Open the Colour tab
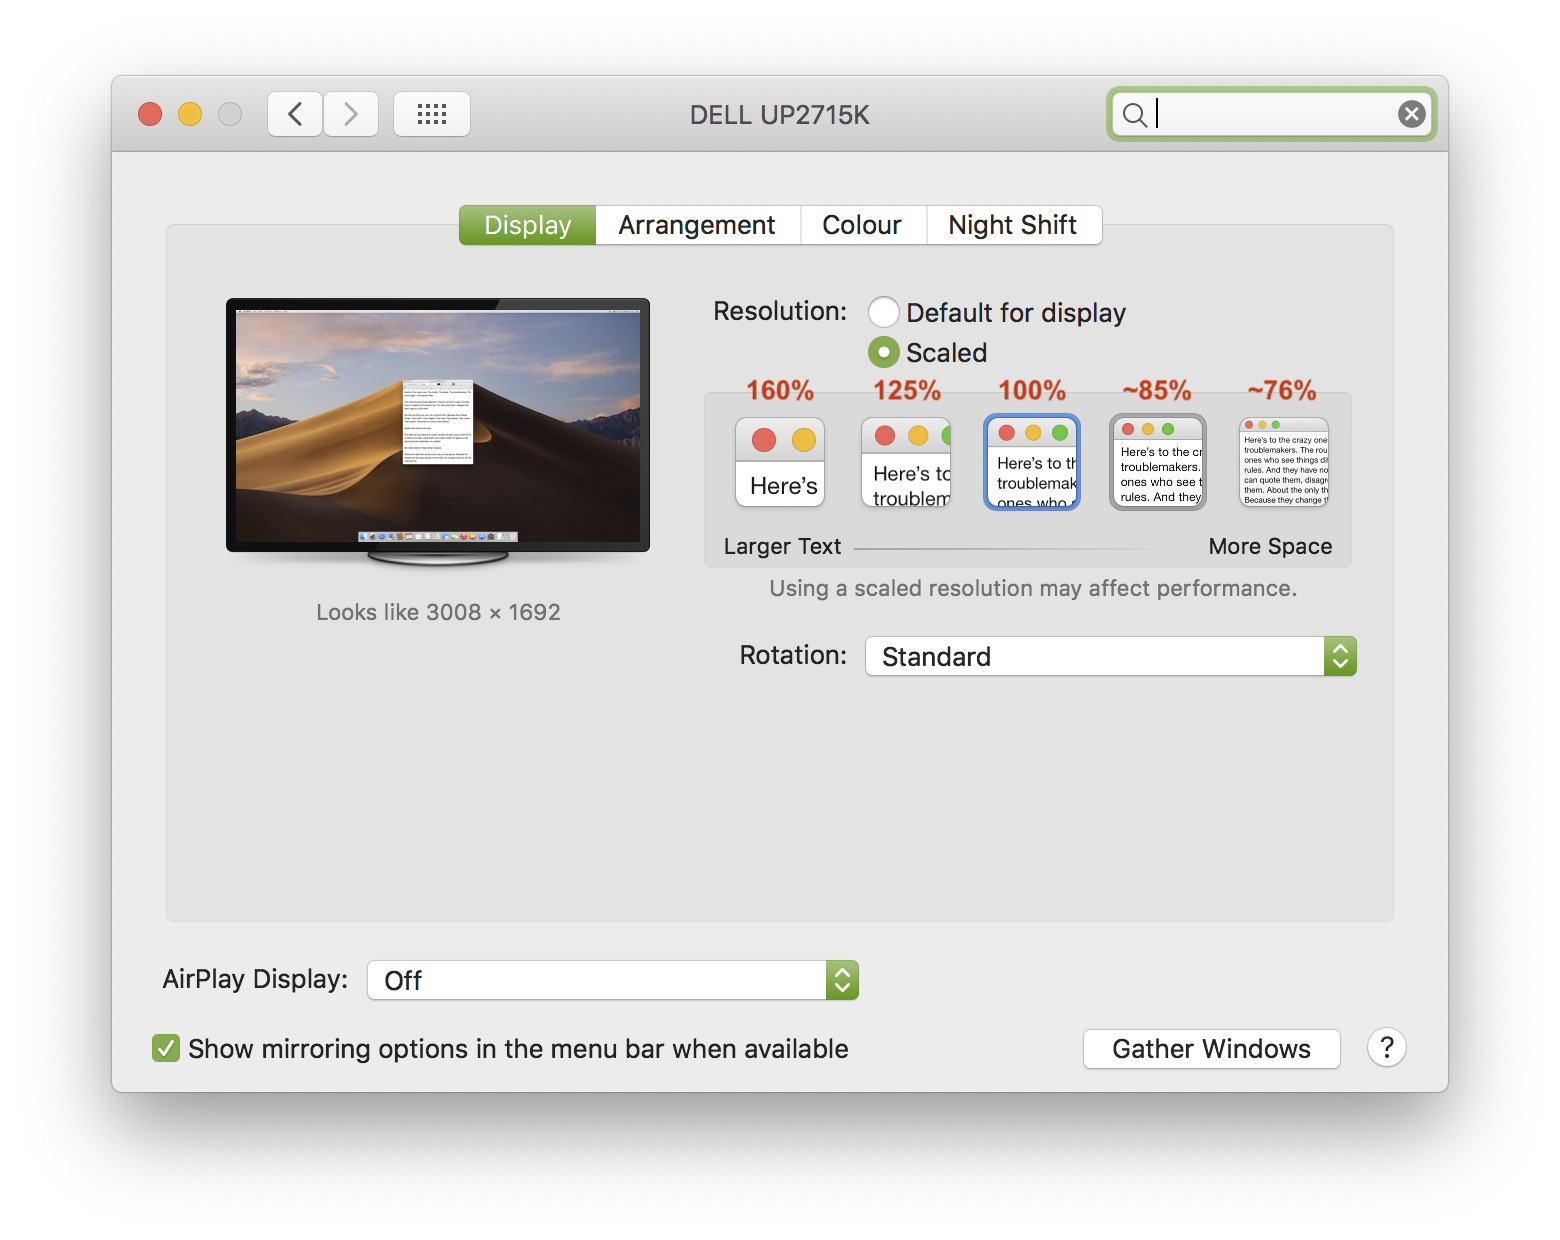This screenshot has width=1560, height=1240. [x=862, y=225]
